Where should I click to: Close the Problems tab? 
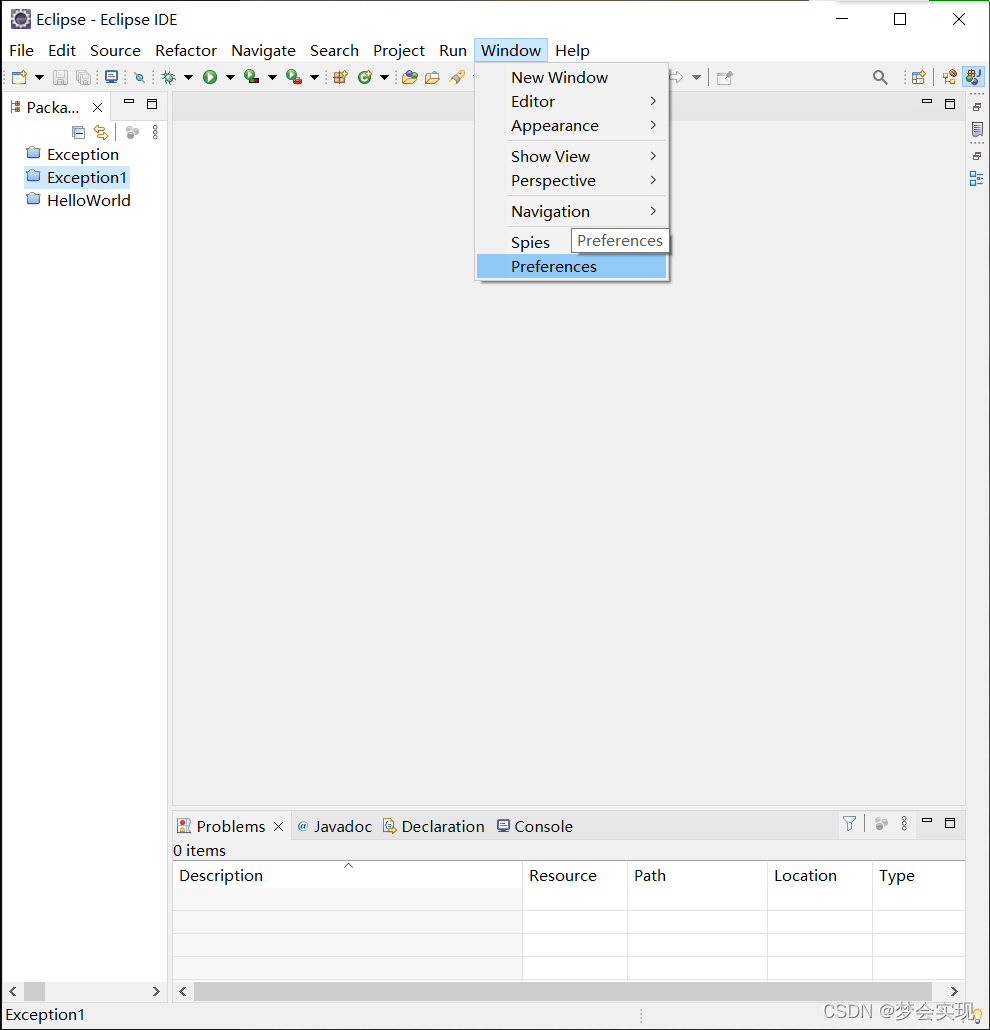click(279, 826)
